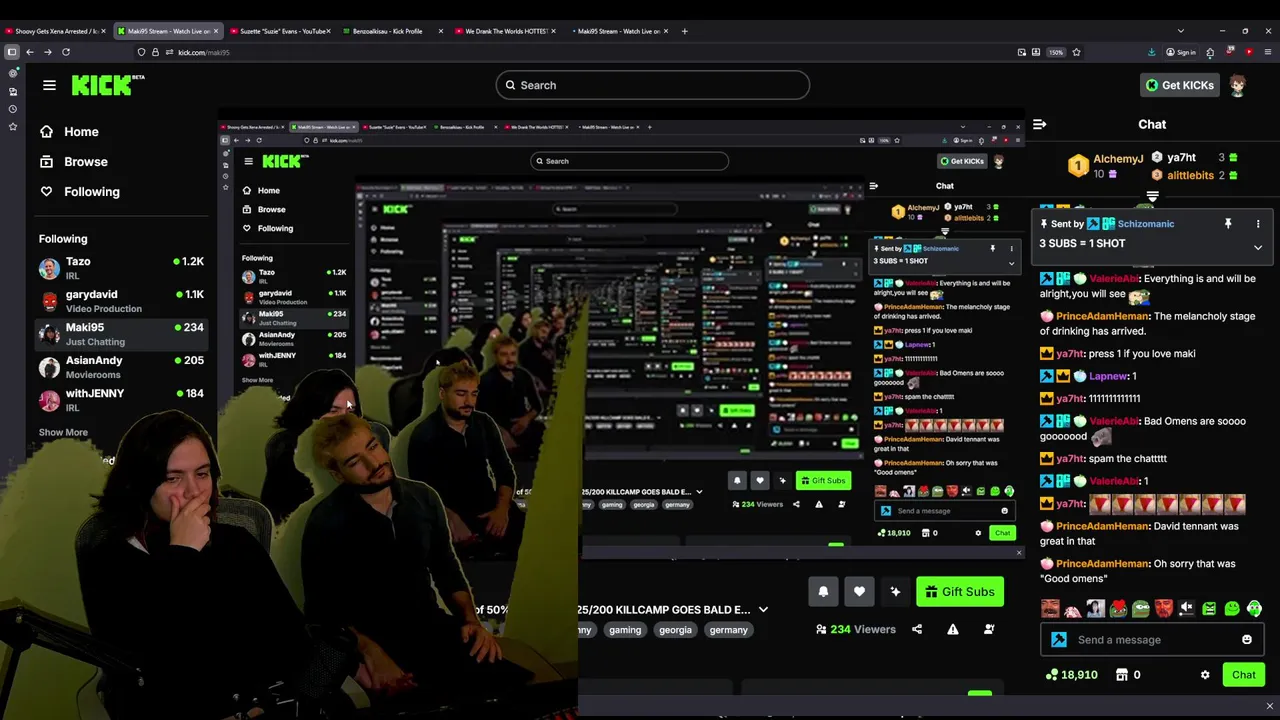This screenshot has width=1280, height=720.
Task: Focus the Send a message field
Action: (x=1153, y=639)
